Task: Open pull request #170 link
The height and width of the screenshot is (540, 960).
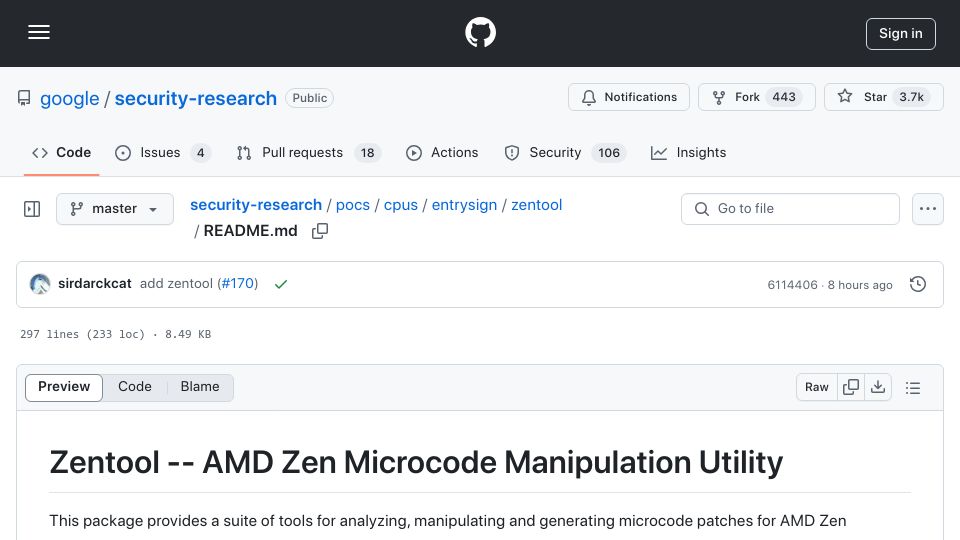Action: (238, 283)
